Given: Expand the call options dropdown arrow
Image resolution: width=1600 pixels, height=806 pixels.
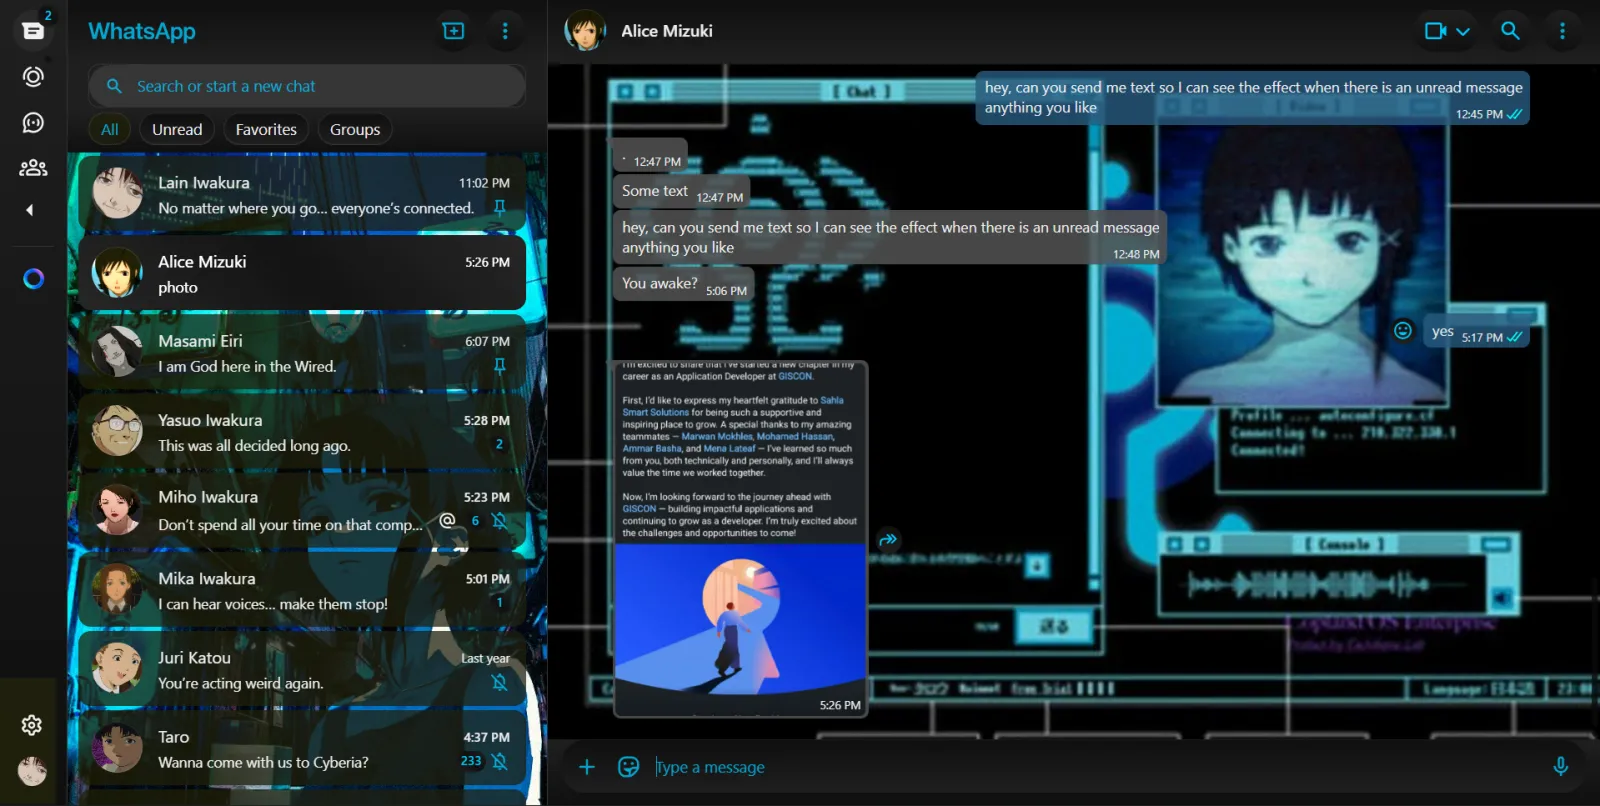Looking at the screenshot, I should pos(1463,31).
